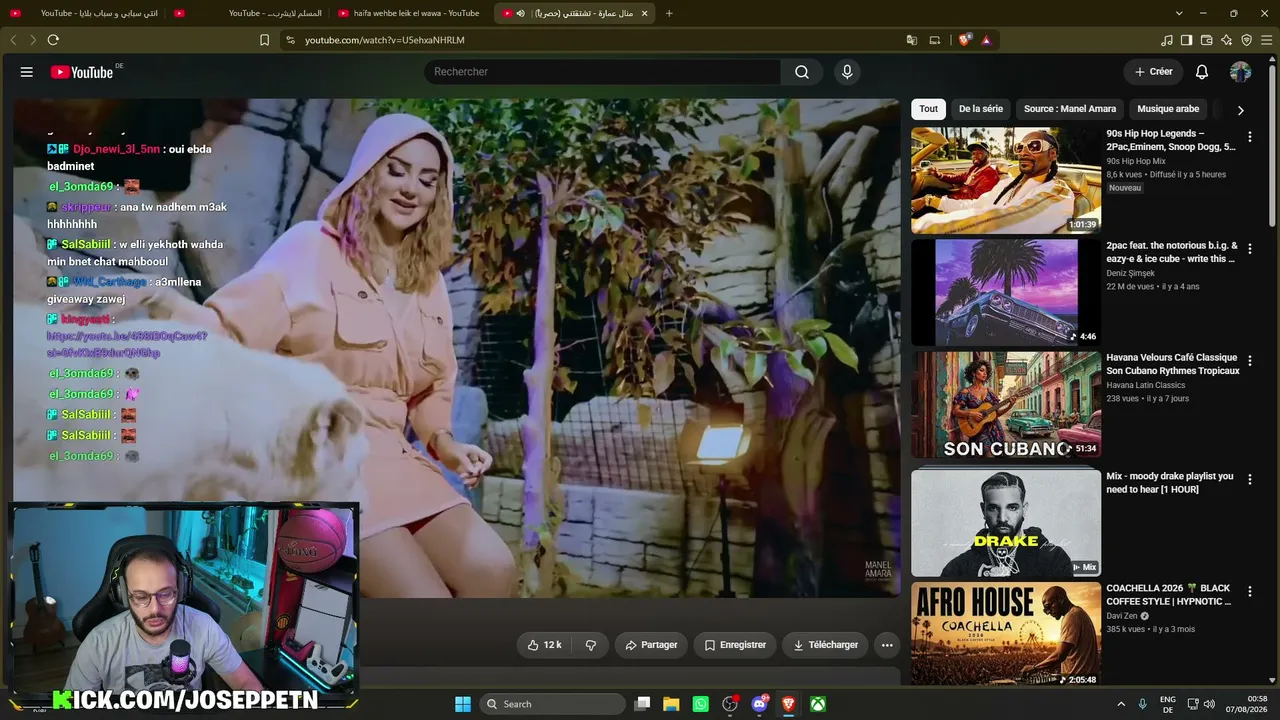This screenshot has height=720, width=1280.
Task: Open Brave Leo AI assistant
Action: (1227, 40)
